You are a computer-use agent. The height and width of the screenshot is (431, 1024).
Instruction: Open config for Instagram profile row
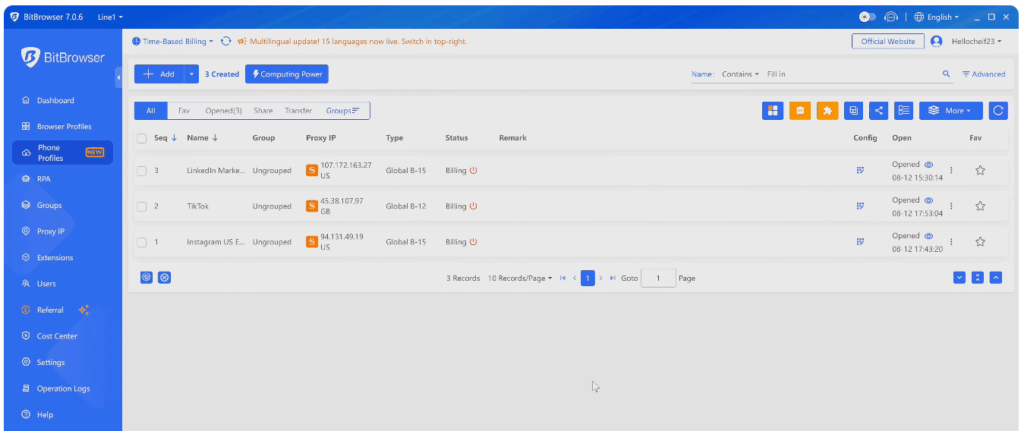coord(860,242)
